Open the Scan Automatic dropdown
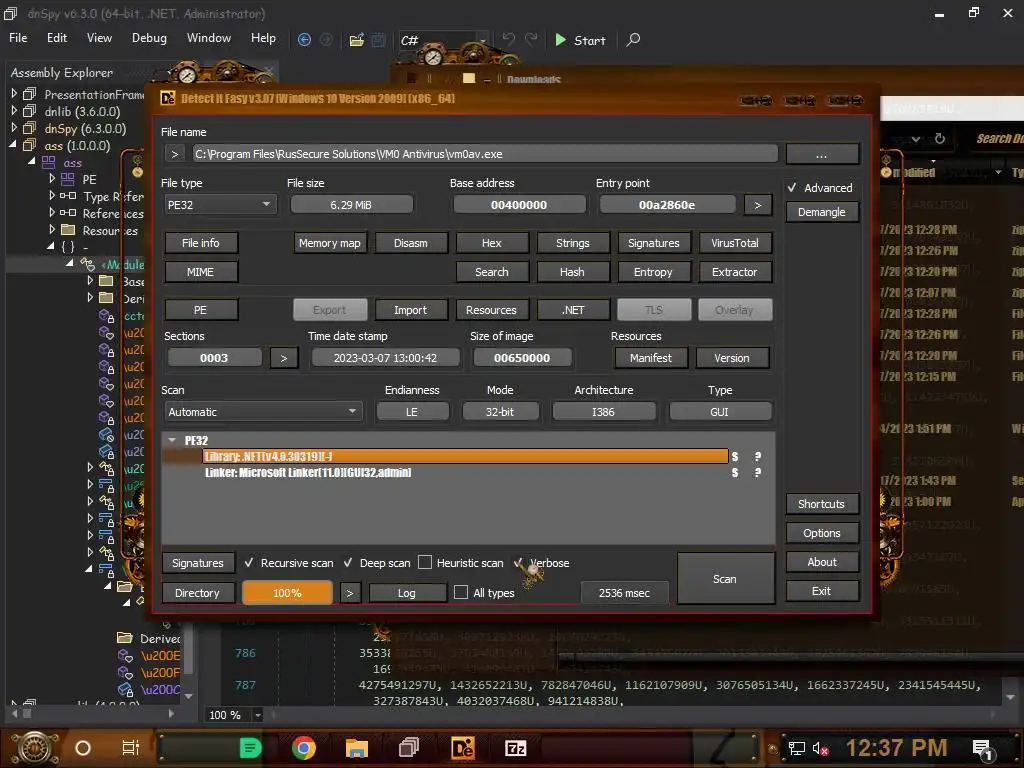This screenshot has width=1024, height=768. pos(263,412)
